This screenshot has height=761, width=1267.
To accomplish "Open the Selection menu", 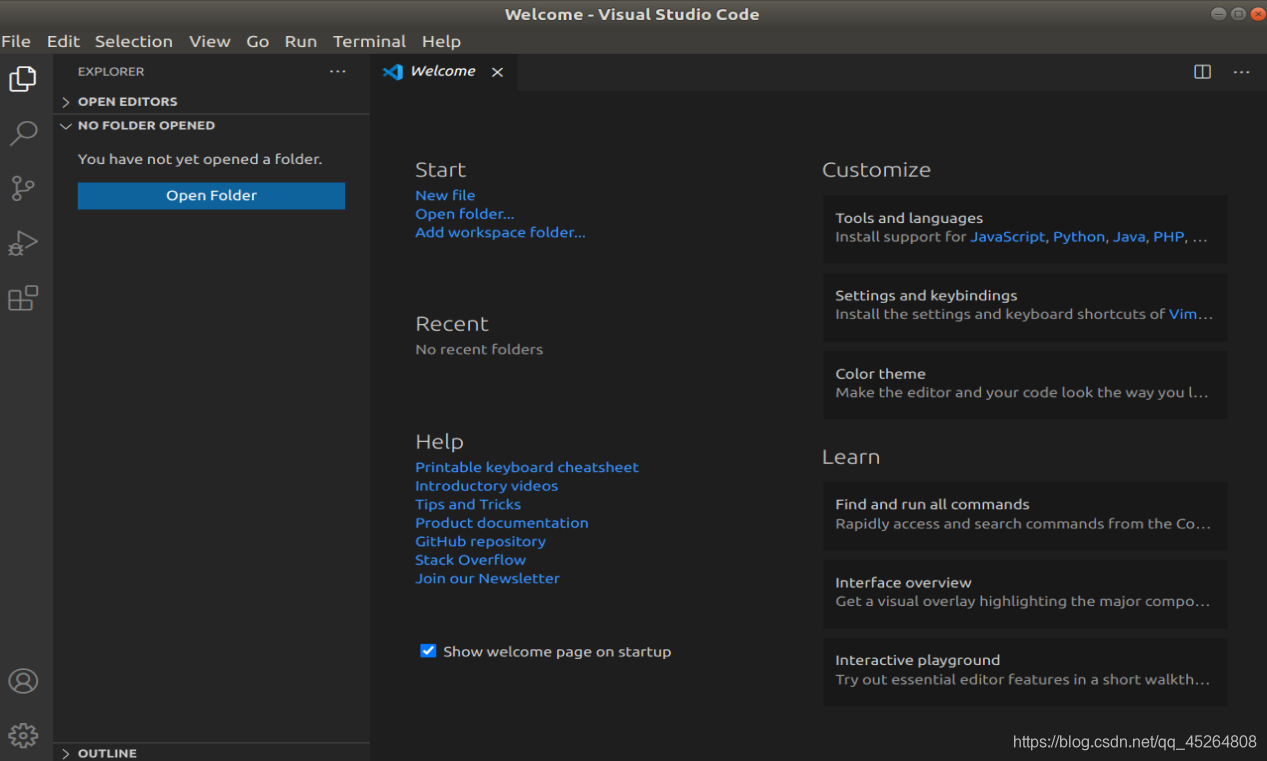I will pos(133,41).
